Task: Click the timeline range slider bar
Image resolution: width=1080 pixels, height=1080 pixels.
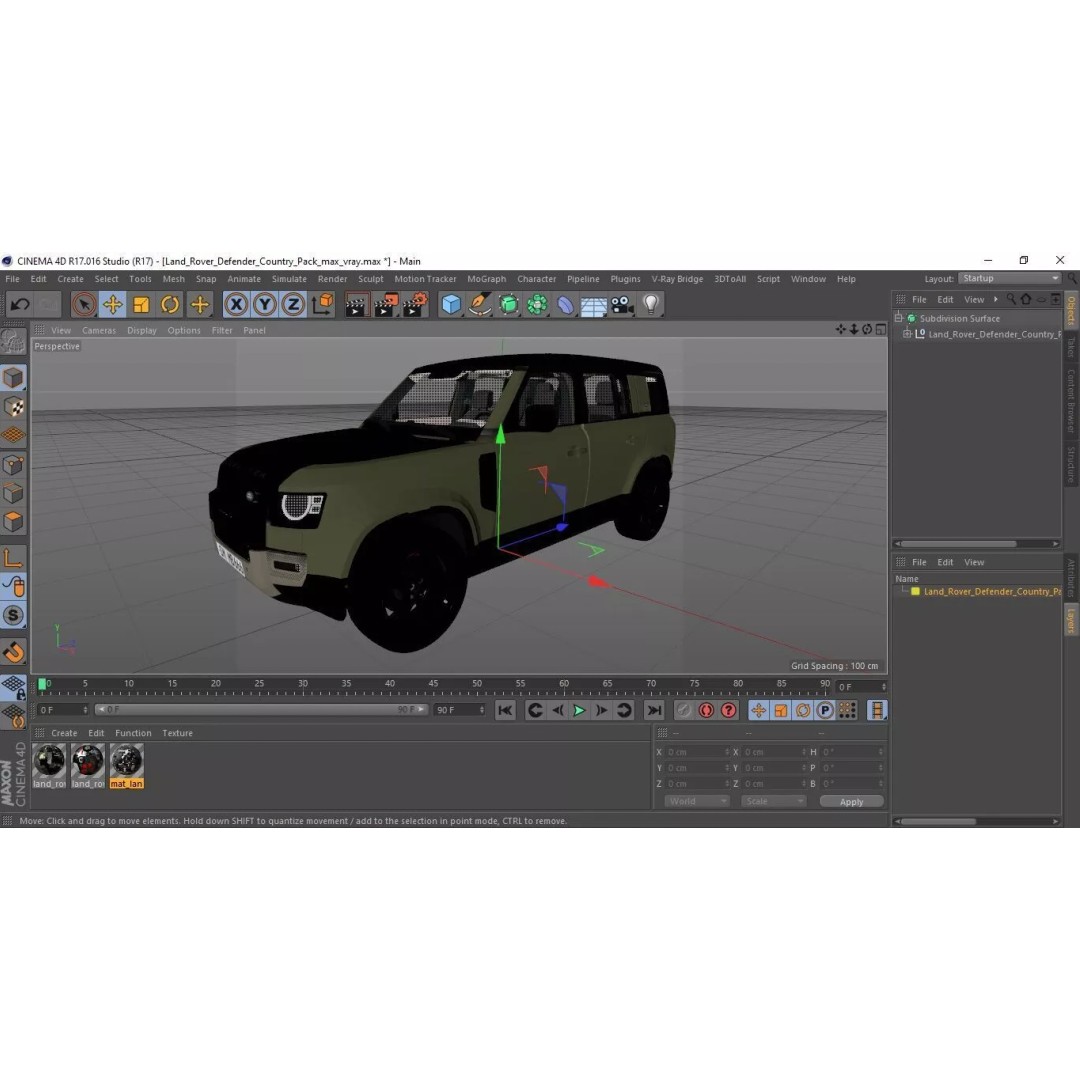Action: 260,709
